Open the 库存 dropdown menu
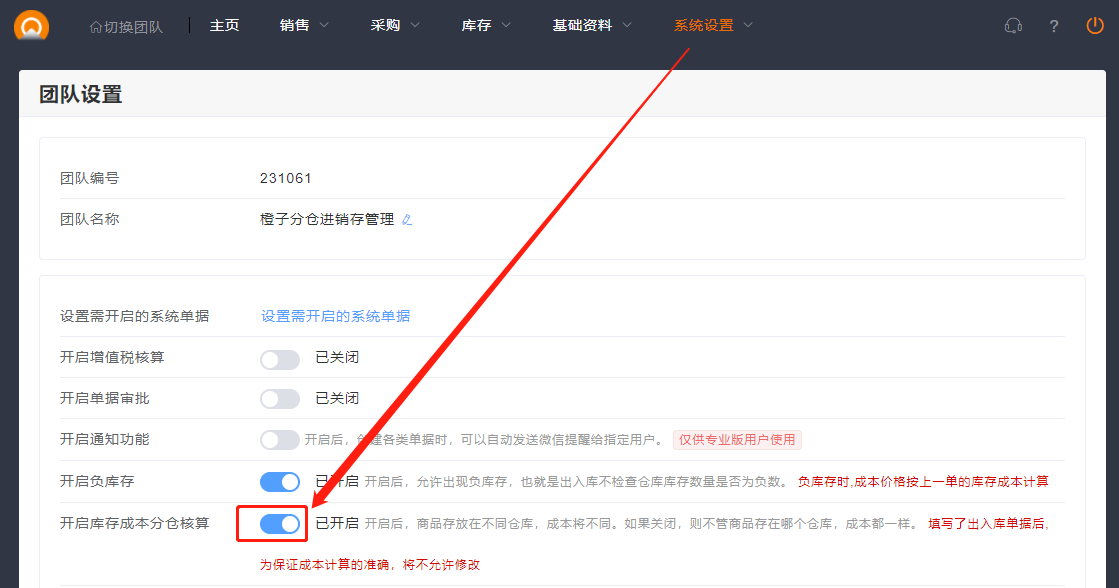The image size is (1119, 588). click(x=486, y=26)
